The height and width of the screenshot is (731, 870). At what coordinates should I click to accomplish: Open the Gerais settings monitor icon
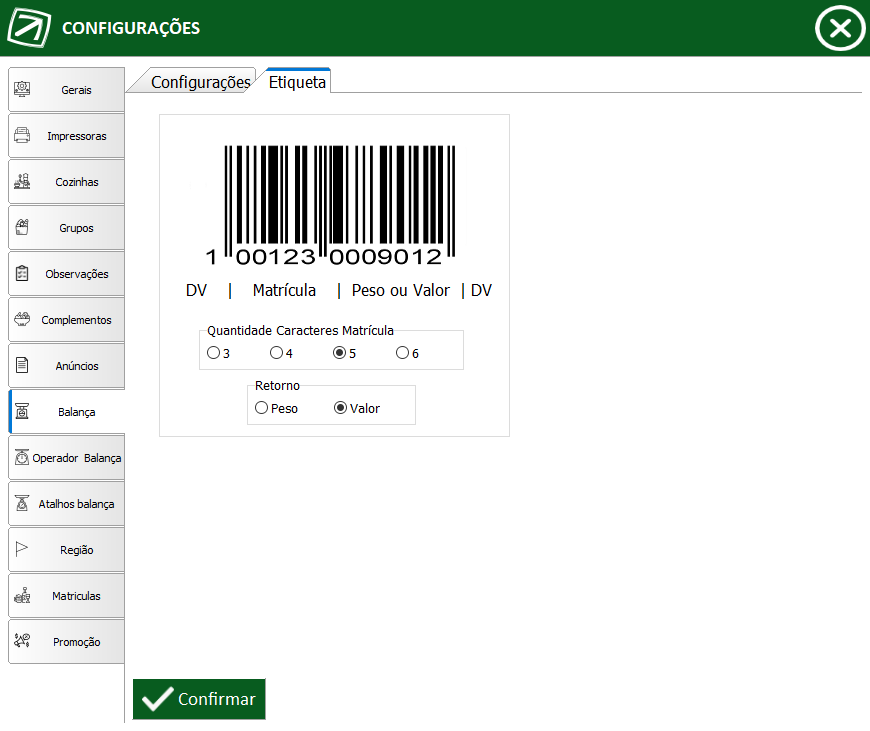pyautogui.click(x=22, y=89)
